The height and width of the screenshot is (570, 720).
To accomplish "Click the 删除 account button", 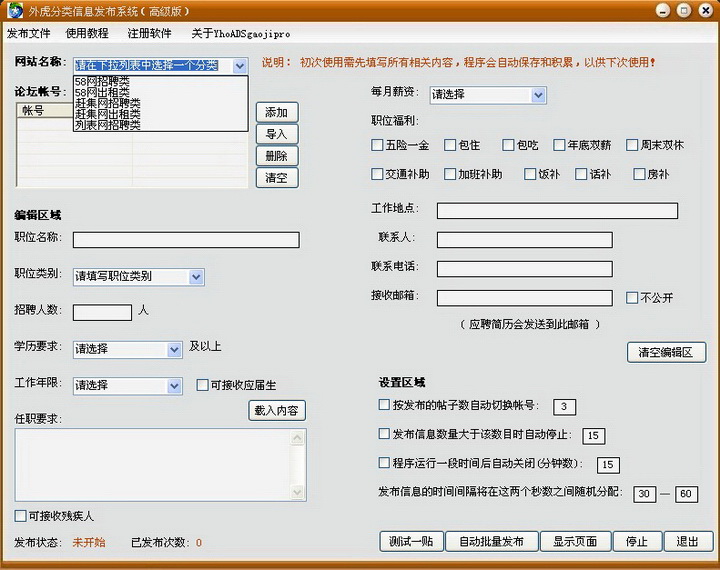I will pyautogui.click(x=277, y=156).
